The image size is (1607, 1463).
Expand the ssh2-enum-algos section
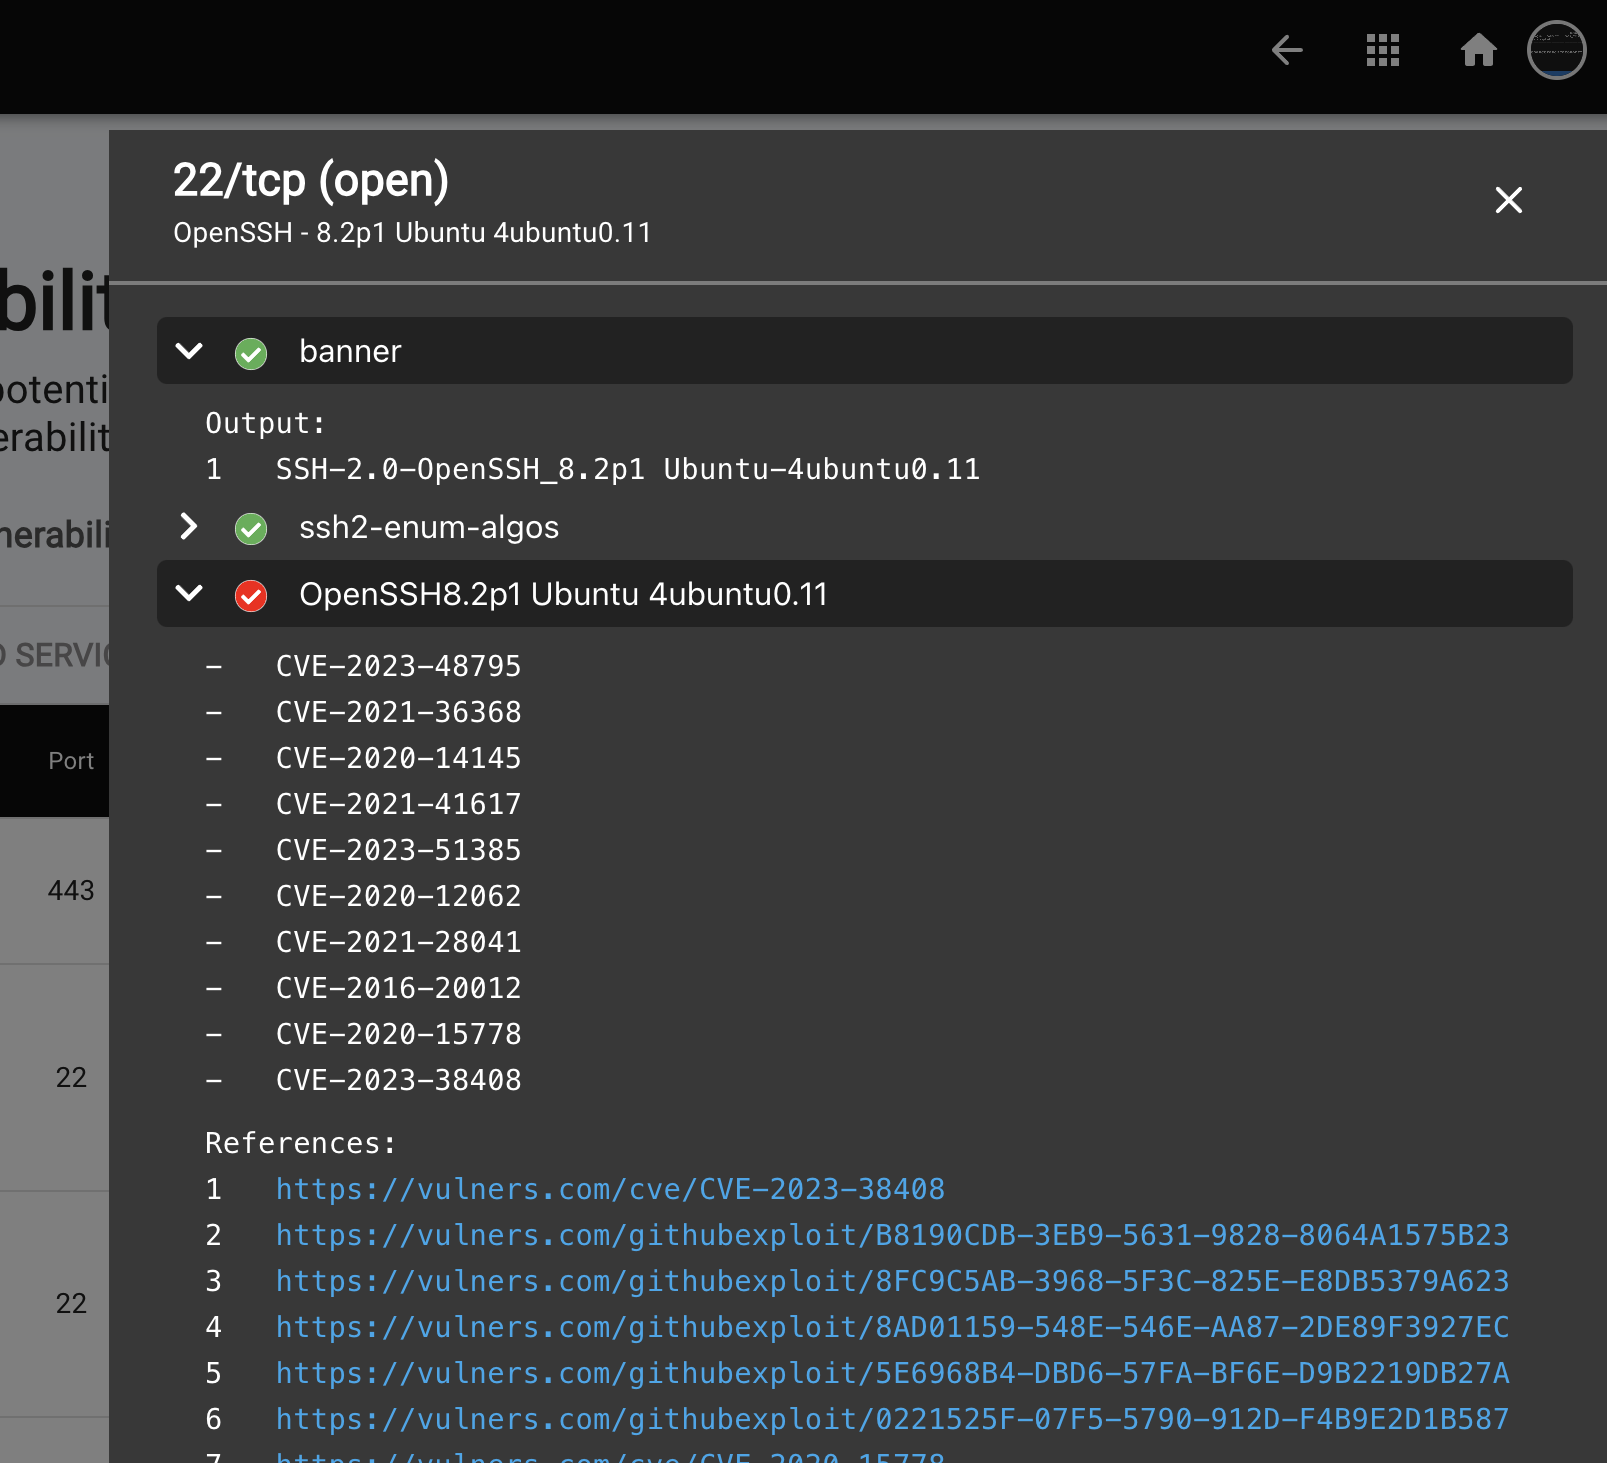[188, 528]
